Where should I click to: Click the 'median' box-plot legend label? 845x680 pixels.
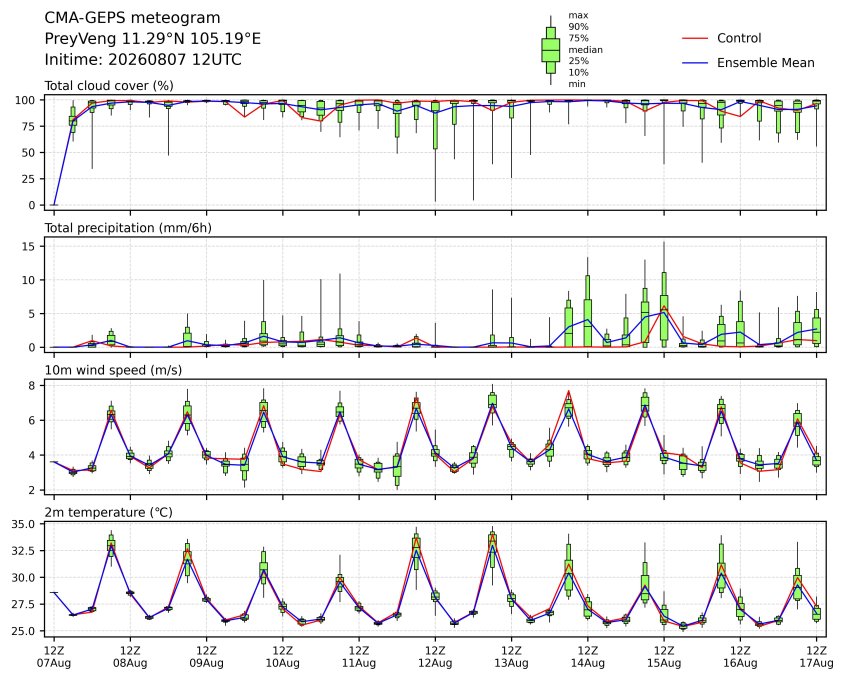[x=585, y=50]
